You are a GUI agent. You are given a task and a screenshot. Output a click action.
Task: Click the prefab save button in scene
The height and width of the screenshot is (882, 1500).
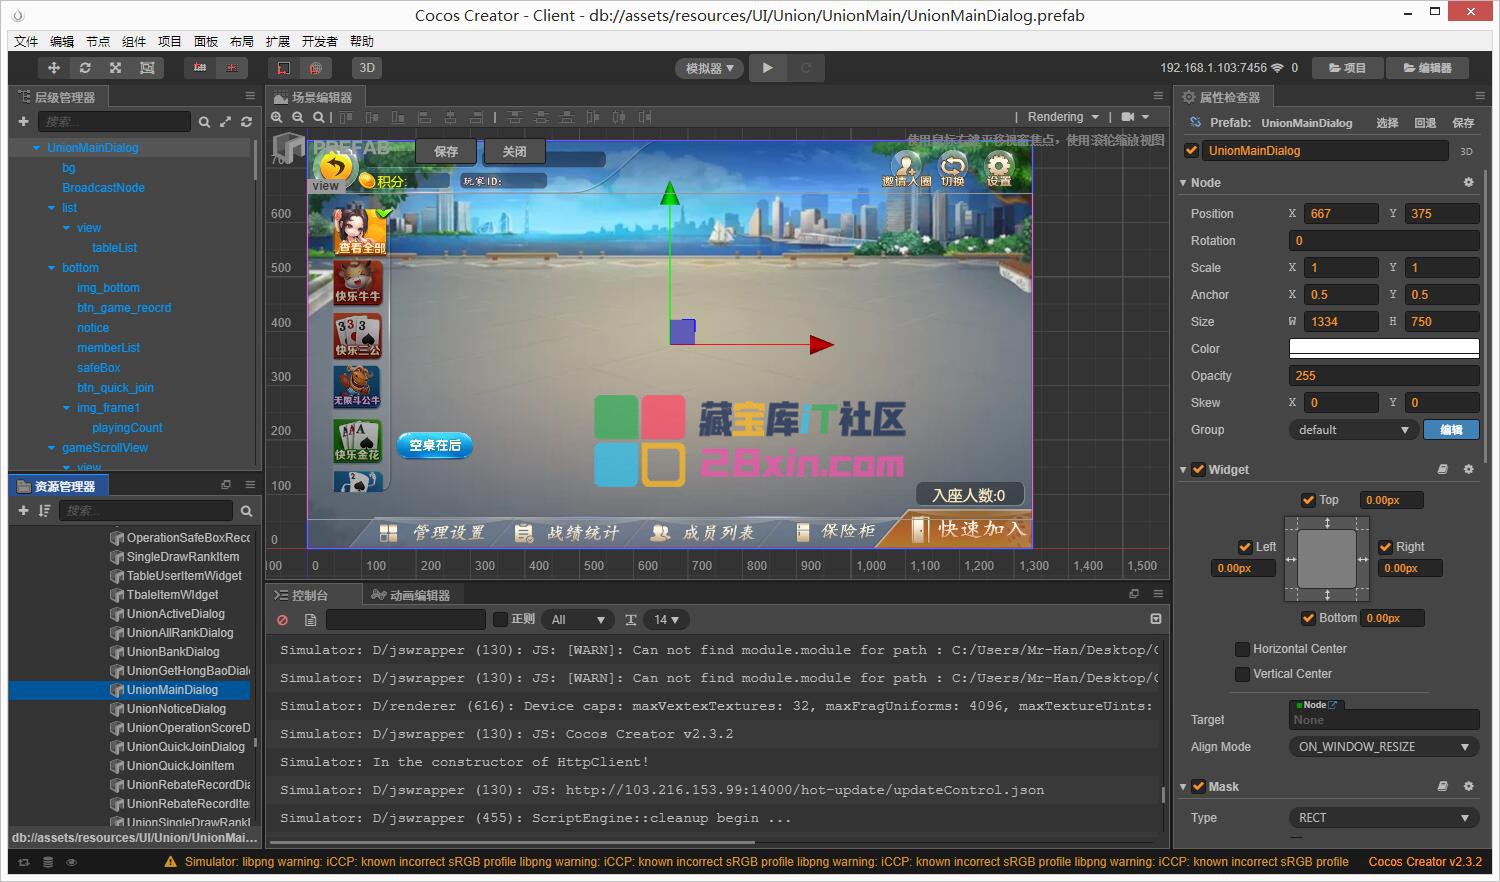(x=446, y=152)
